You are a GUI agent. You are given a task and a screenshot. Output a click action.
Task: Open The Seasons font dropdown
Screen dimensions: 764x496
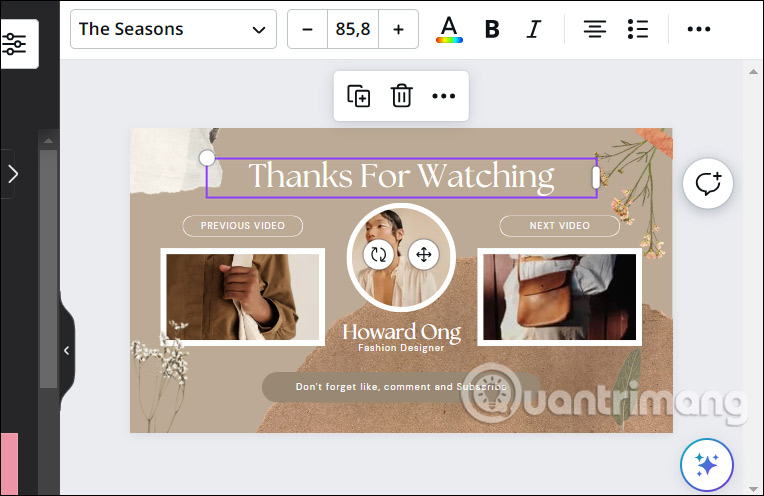[173, 29]
